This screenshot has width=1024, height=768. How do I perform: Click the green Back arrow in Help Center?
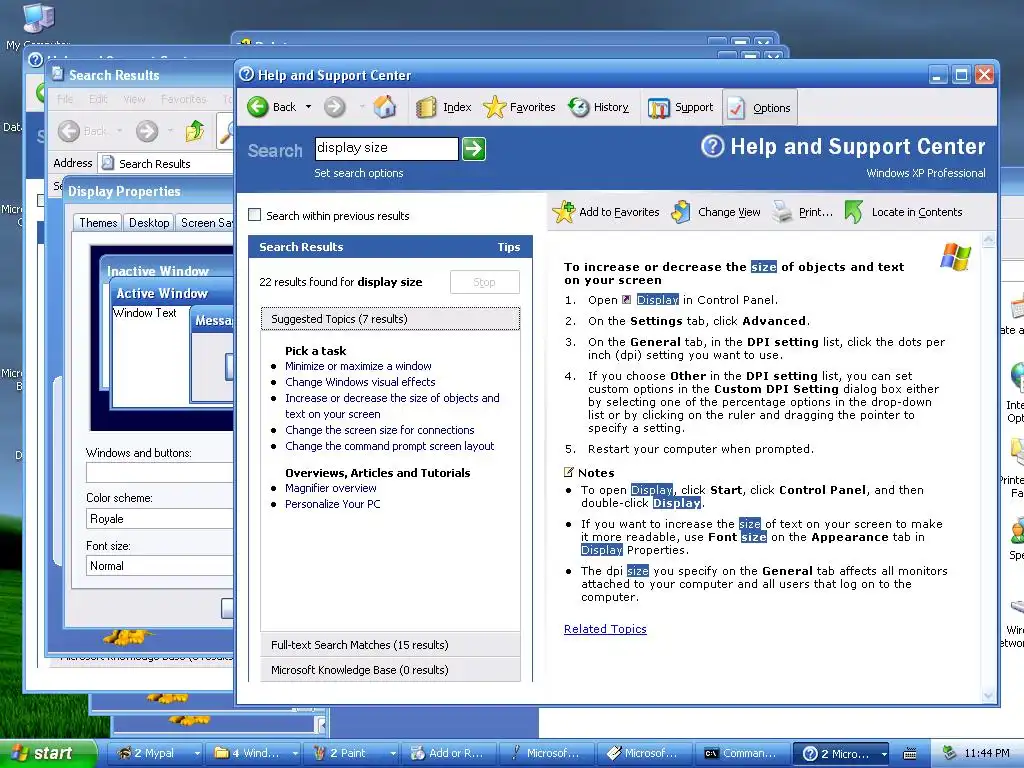coord(258,106)
